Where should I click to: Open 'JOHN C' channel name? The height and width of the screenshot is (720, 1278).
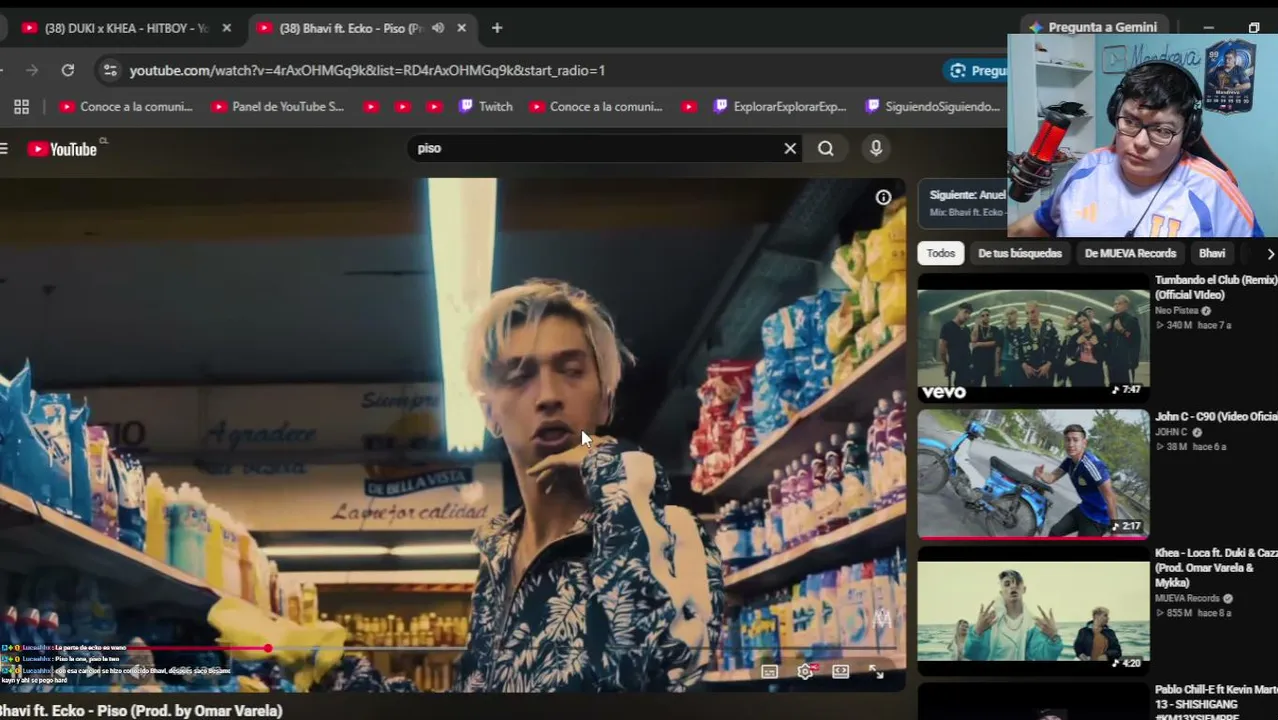(x=1171, y=433)
